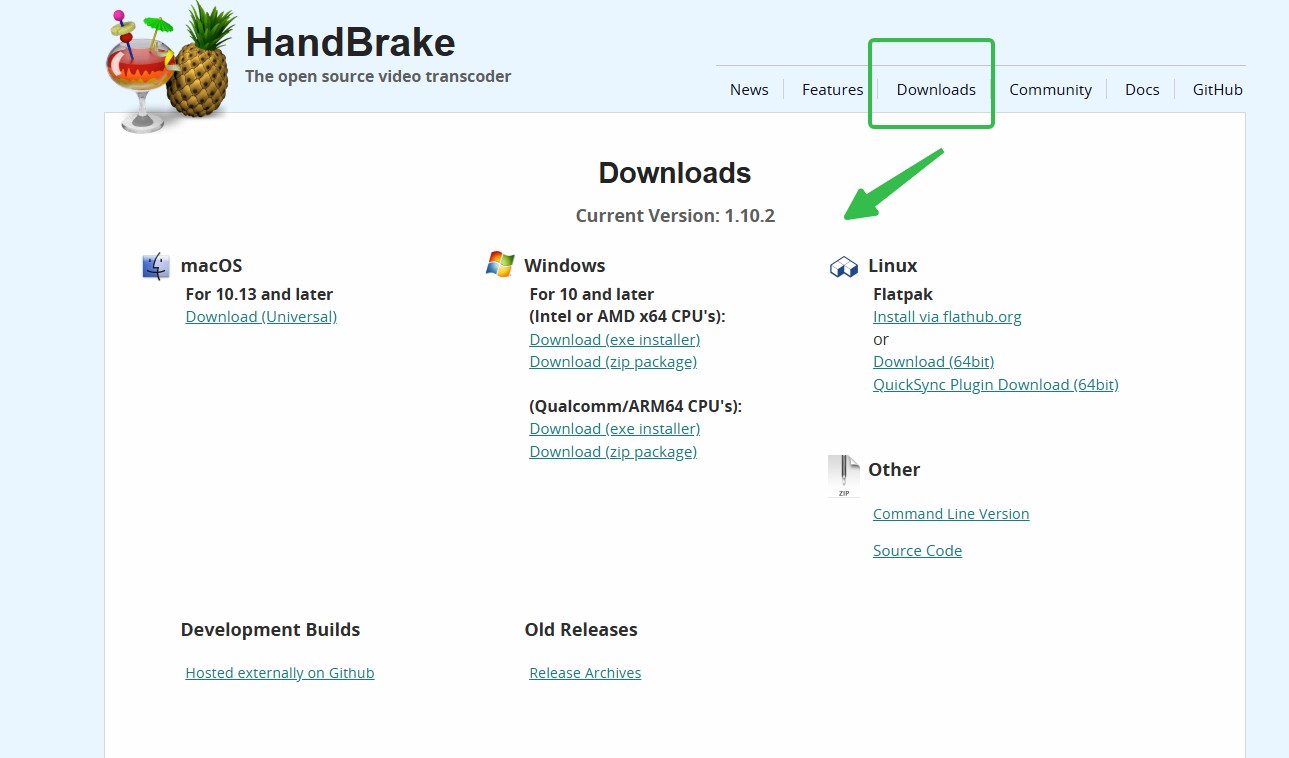Click the "macOS" heading
This screenshot has width=1289, height=758.
(211, 266)
